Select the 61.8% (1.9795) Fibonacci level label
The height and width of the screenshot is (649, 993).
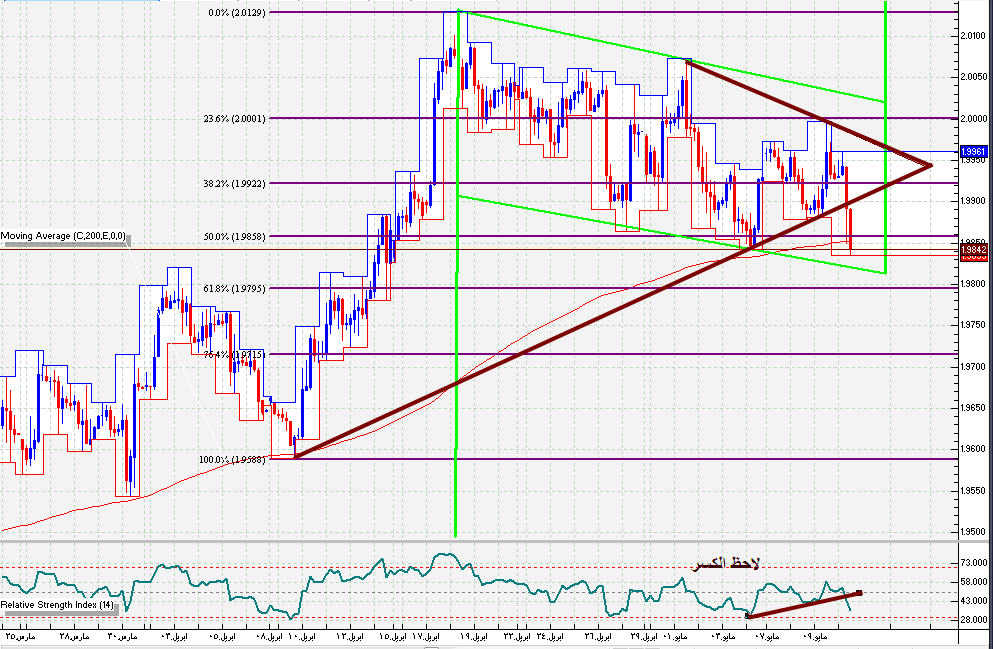234,289
